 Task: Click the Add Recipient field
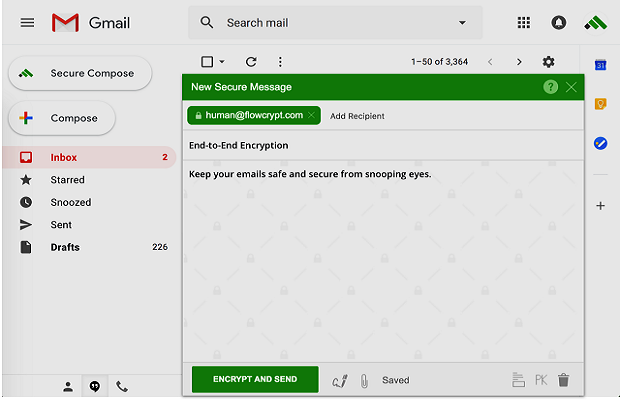[x=357, y=116]
